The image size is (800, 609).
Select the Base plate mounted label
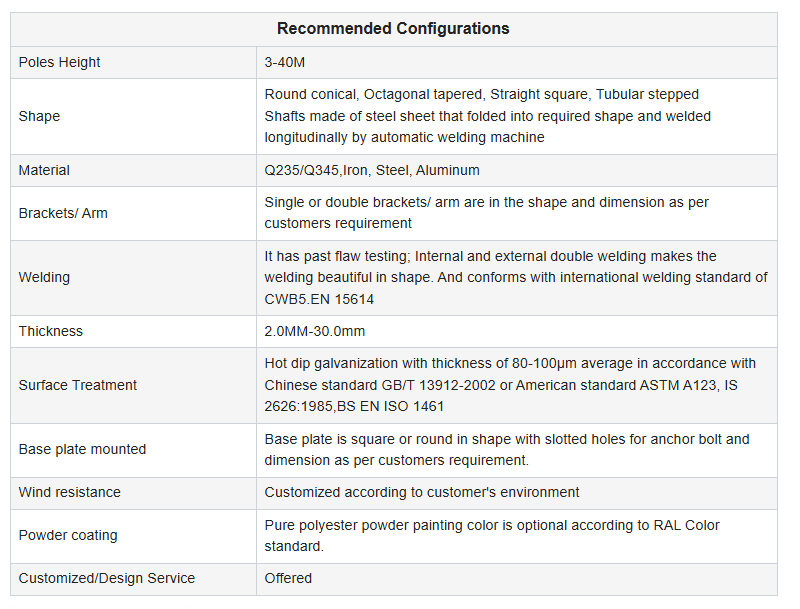tap(82, 449)
